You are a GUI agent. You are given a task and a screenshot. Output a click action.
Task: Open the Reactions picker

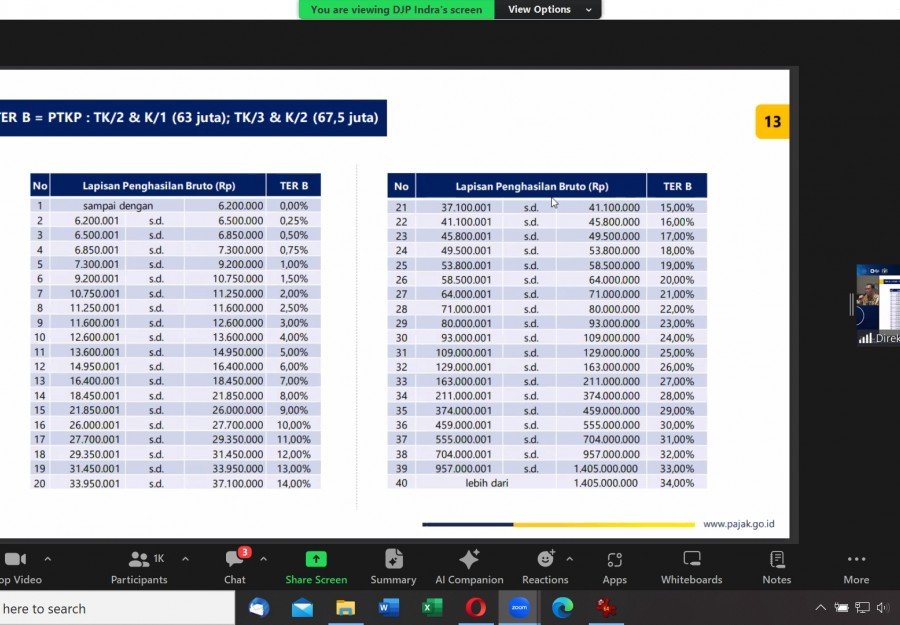click(545, 565)
